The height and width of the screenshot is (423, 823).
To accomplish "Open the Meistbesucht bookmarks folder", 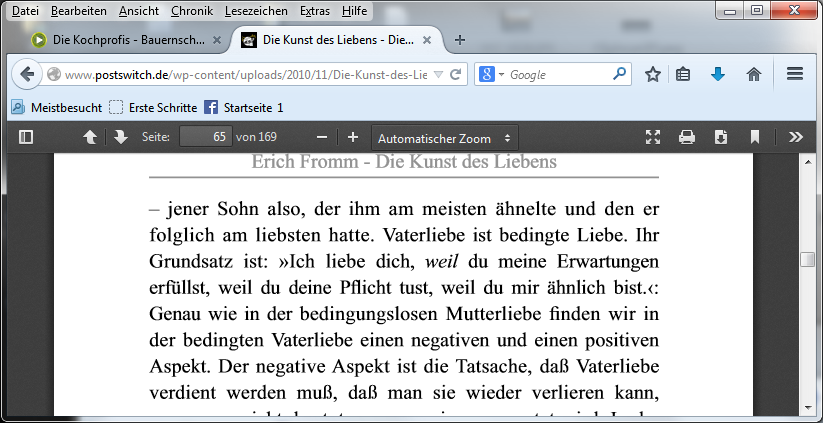I will pyautogui.click(x=55, y=107).
